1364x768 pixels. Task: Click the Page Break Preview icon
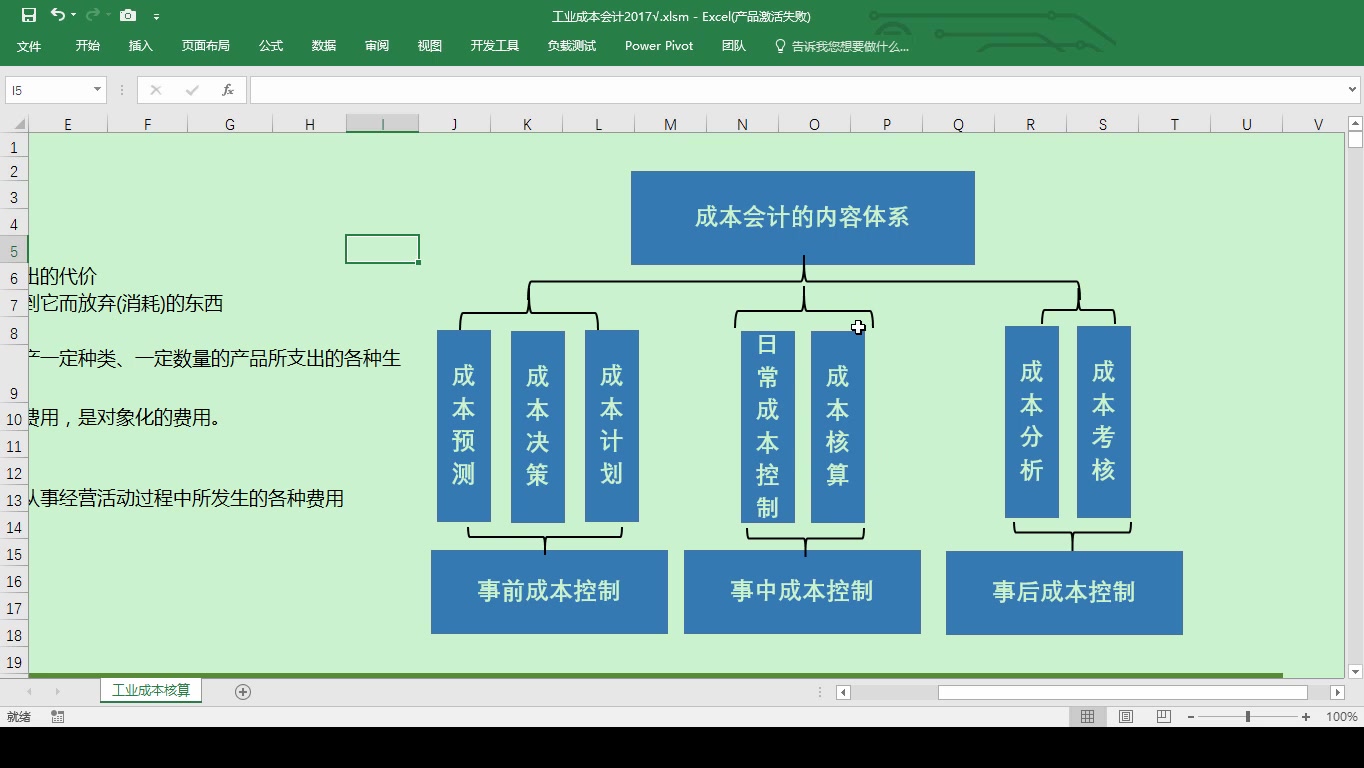coord(1162,716)
